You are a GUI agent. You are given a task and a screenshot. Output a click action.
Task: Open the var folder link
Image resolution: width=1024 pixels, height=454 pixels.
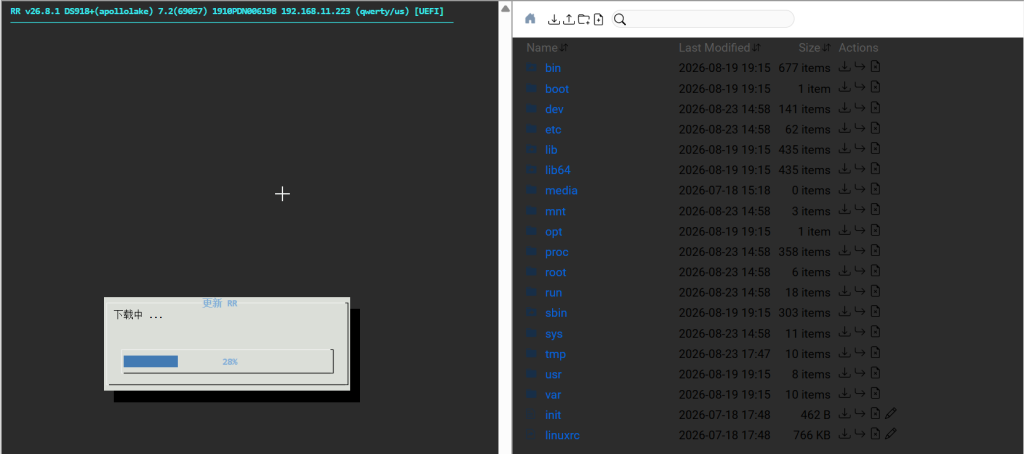coord(552,395)
